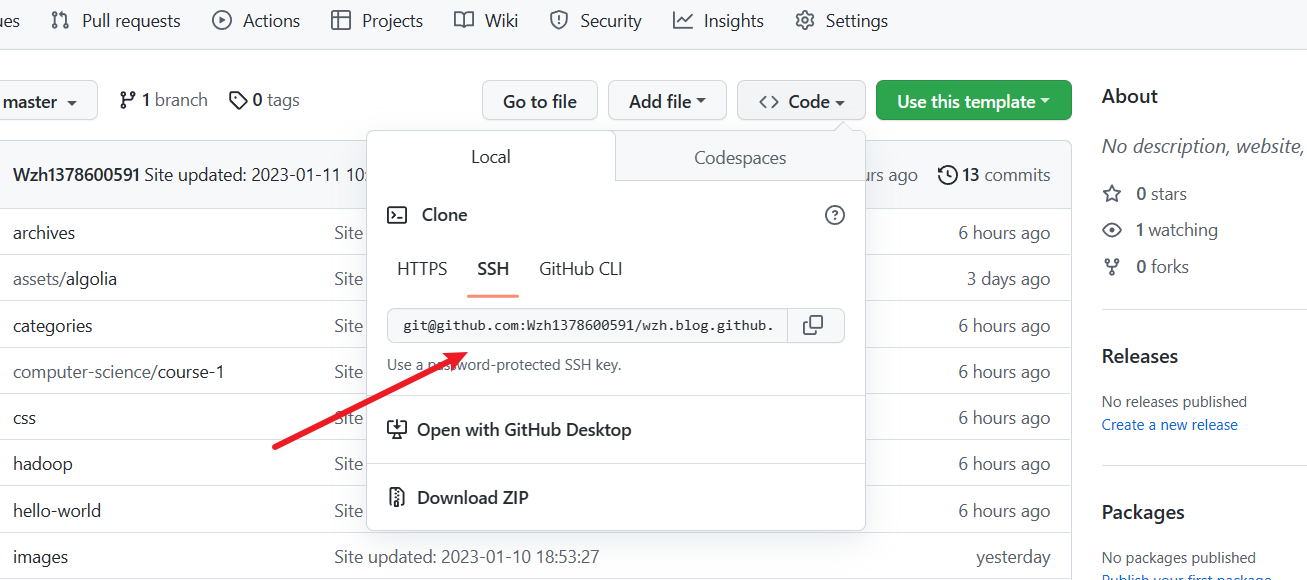Open the categories folder
The width and height of the screenshot is (1307, 580).
(x=53, y=326)
